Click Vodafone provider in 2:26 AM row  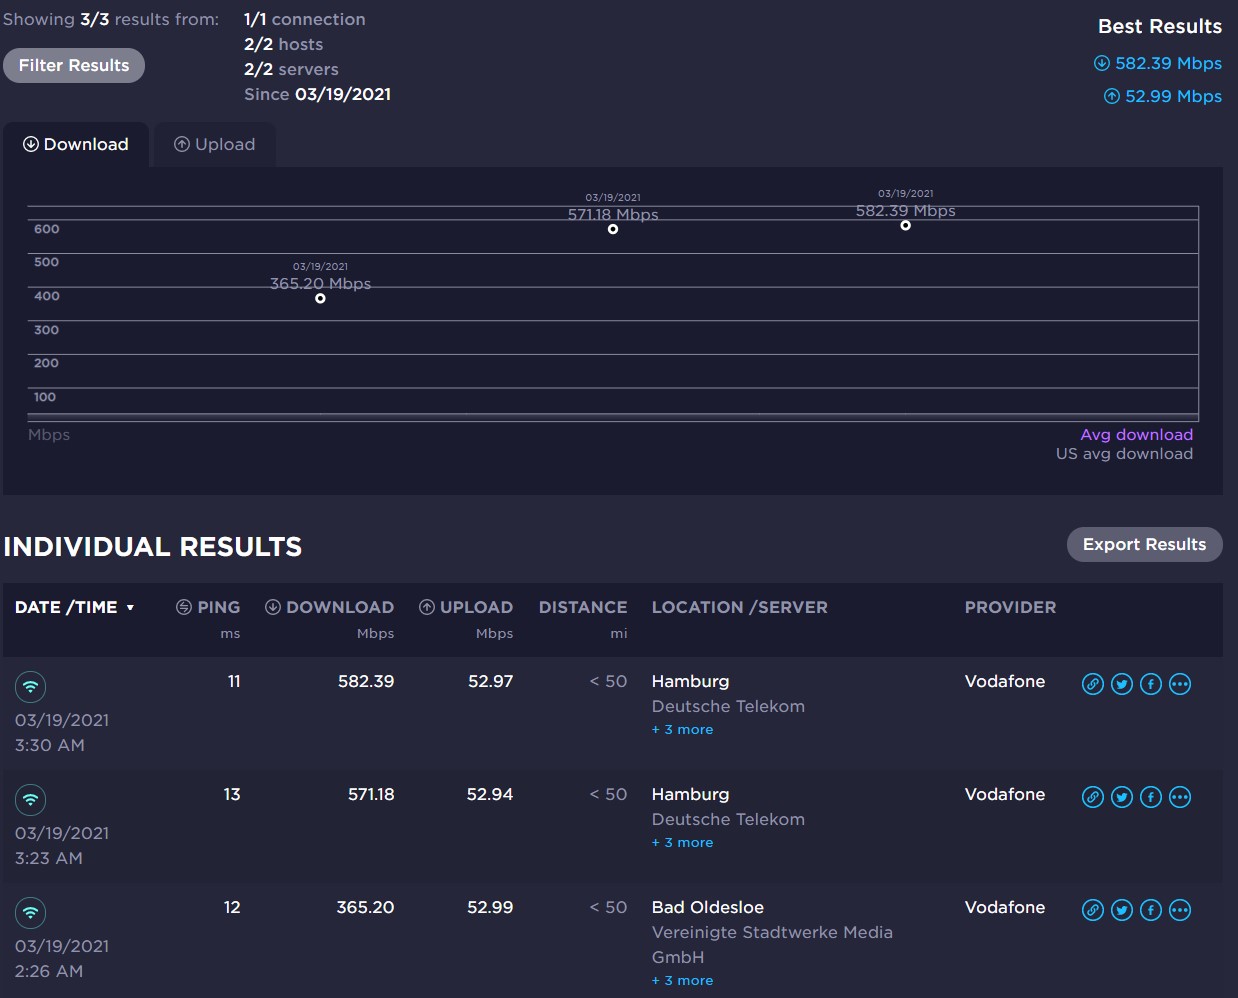(1005, 908)
